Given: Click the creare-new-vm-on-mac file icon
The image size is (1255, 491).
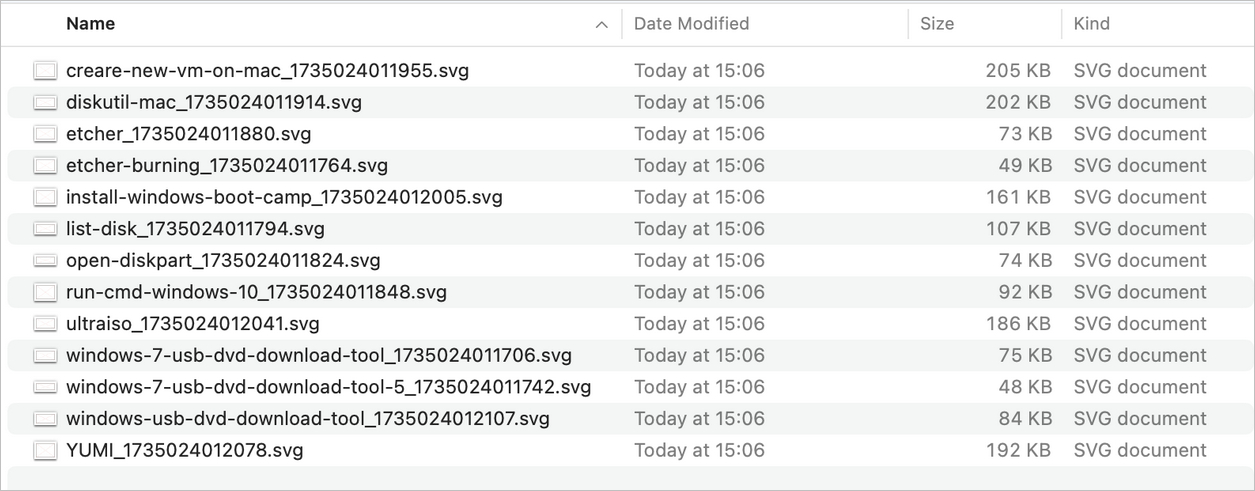Looking at the screenshot, I should click(45, 71).
